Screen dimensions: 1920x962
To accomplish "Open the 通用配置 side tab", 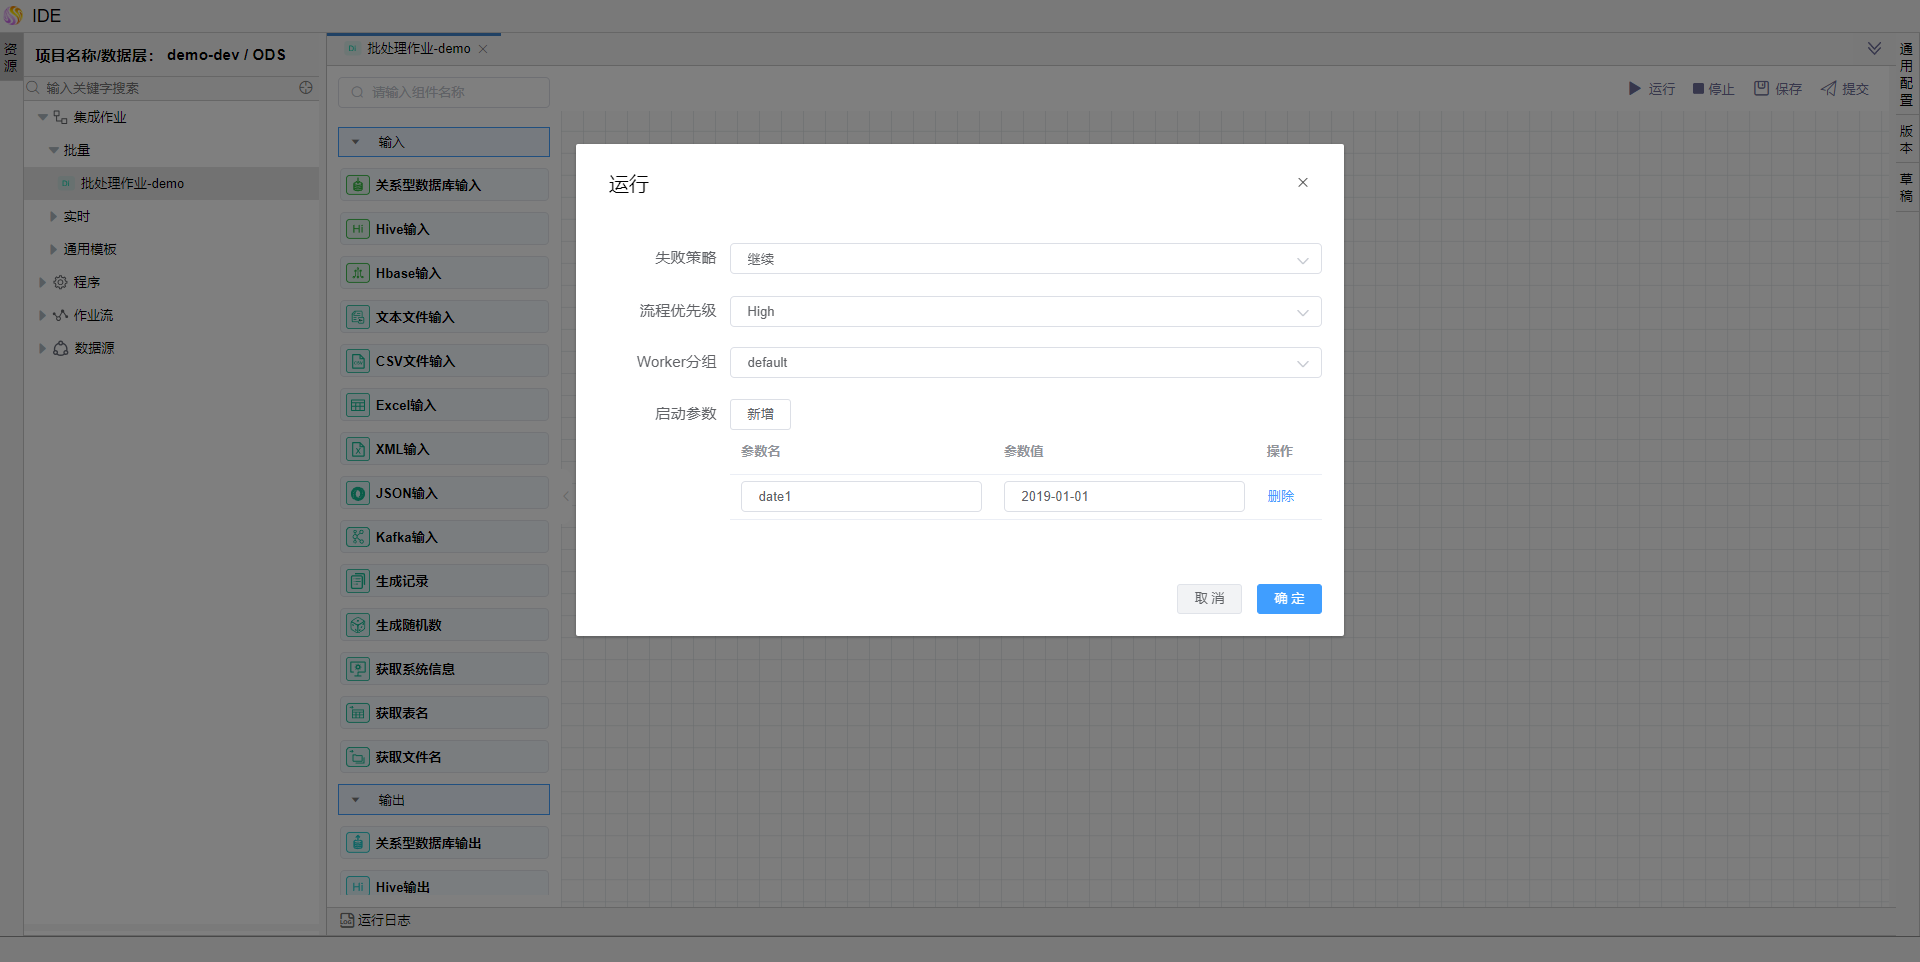I will coord(1906,75).
